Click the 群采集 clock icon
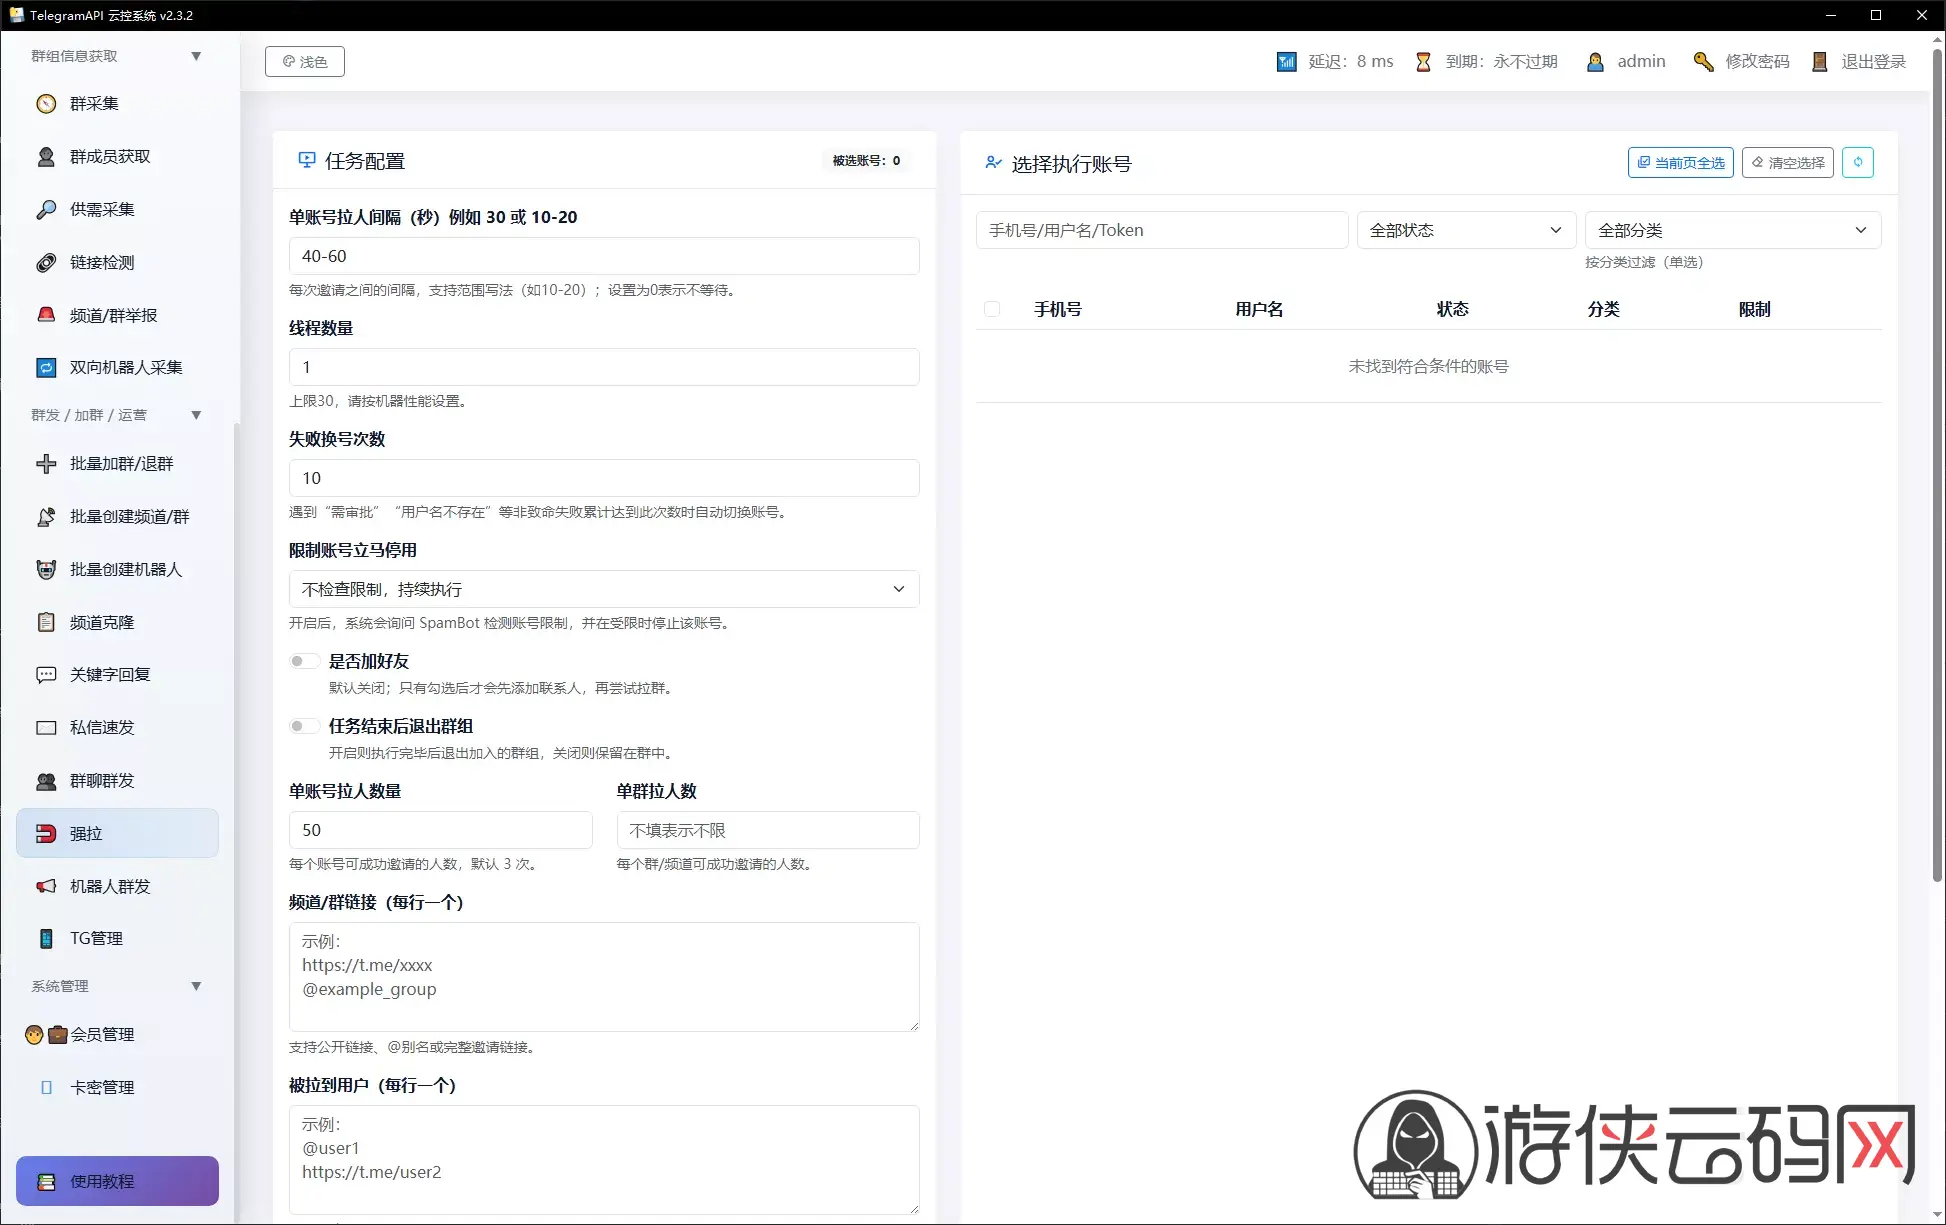Screen dimensions: 1946x1225 coord(46,104)
